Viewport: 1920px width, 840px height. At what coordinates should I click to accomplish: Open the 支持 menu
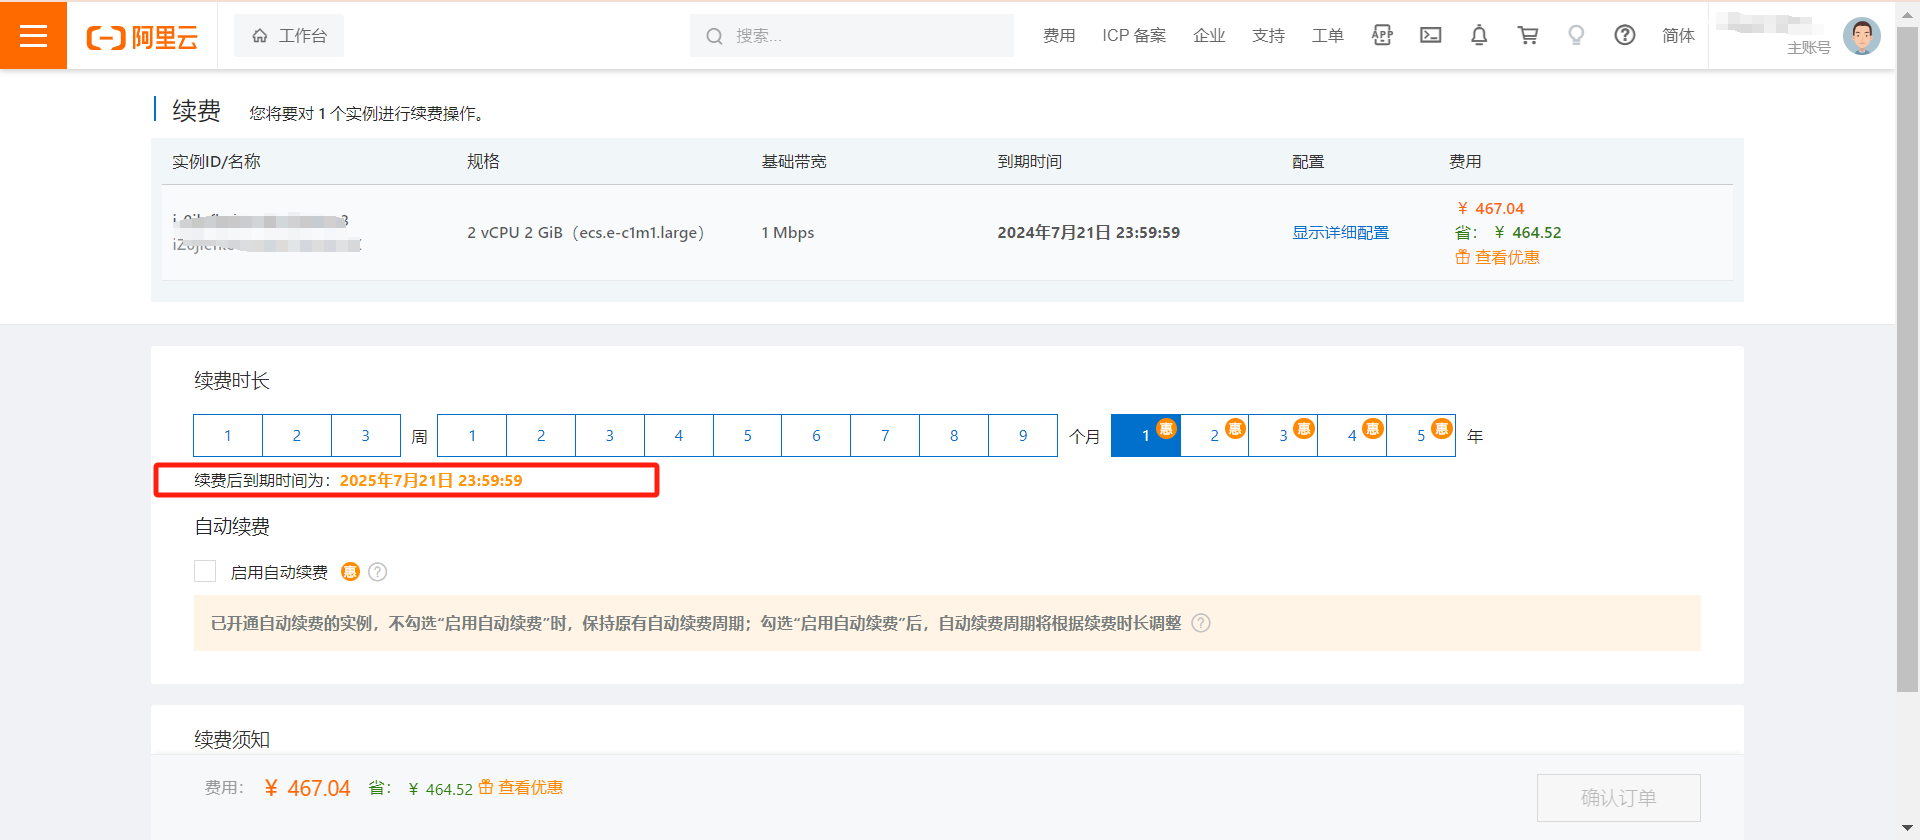pos(1268,36)
